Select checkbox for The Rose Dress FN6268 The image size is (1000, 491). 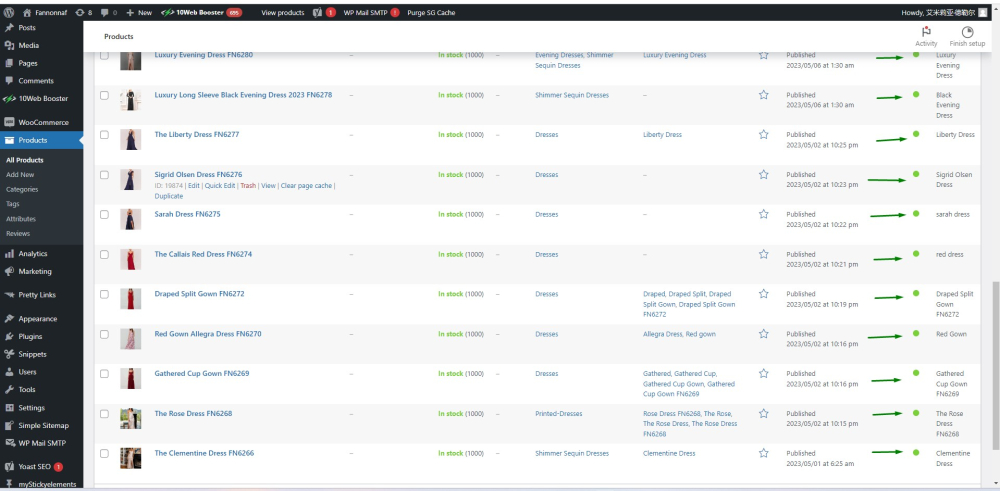click(104, 414)
